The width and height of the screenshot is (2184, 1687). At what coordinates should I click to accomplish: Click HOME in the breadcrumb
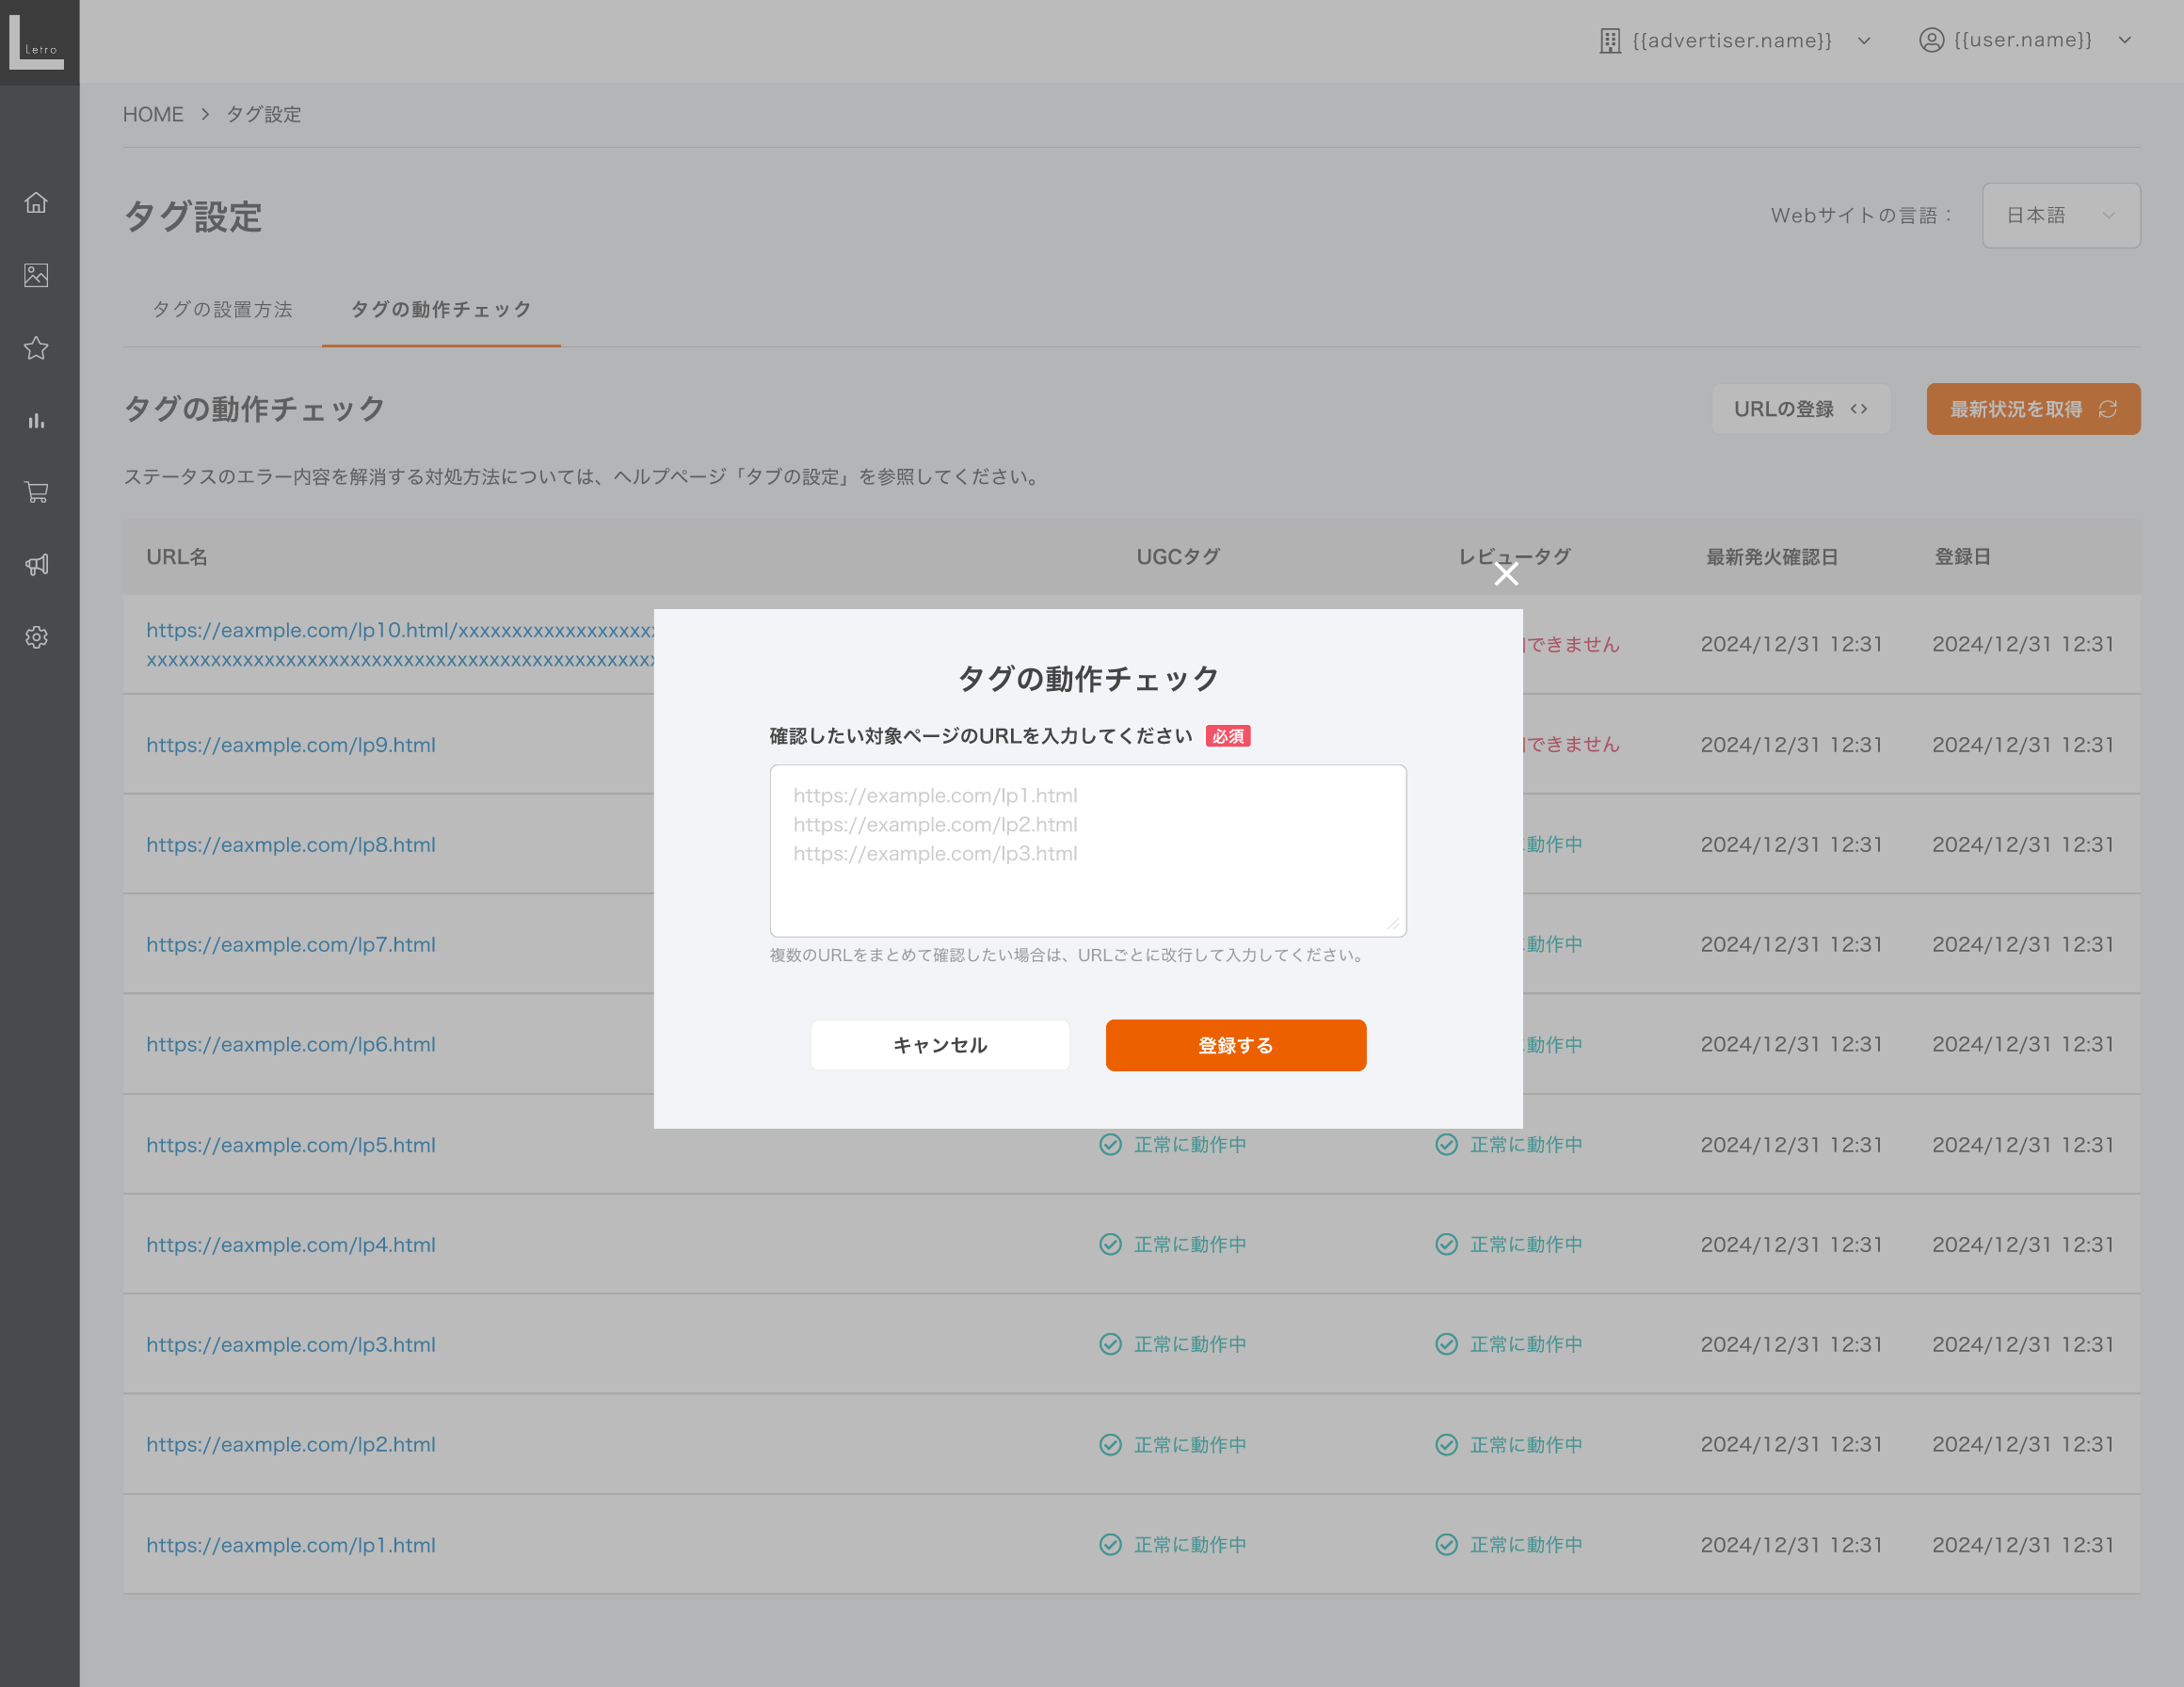153,114
